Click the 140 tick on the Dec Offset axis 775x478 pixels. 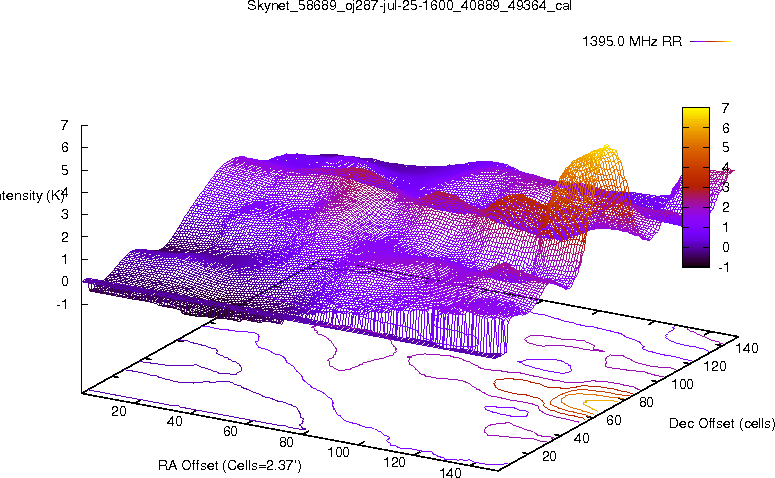coord(747,348)
